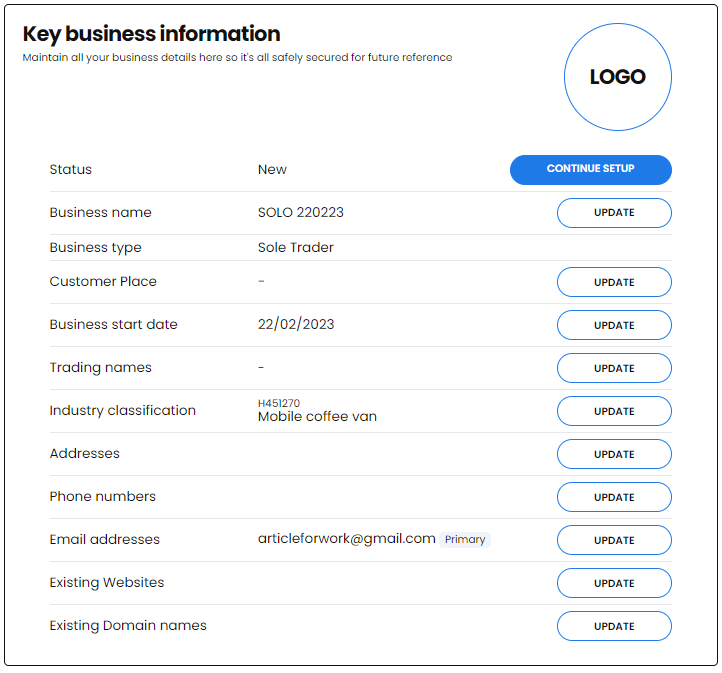Click the Customer Place label
Image resolution: width=722 pixels, height=673 pixels.
pos(103,281)
